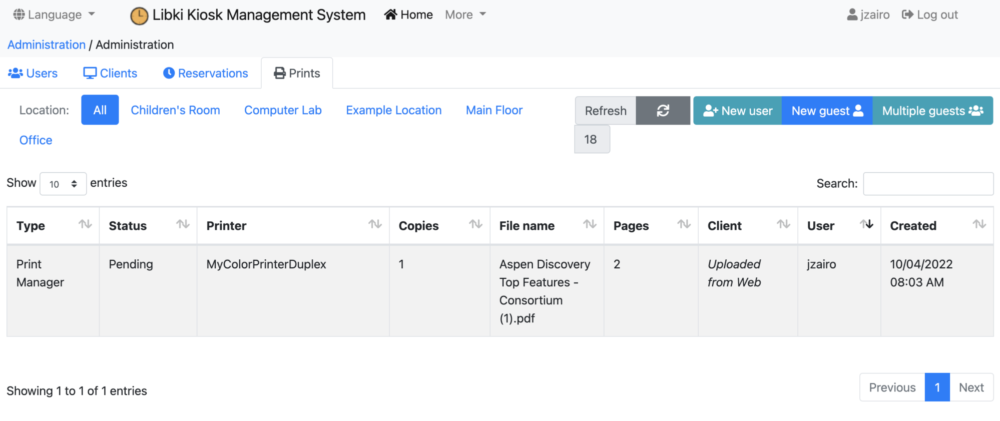Select the All location filter
The width and height of the screenshot is (1000, 421).
(x=100, y=110)
